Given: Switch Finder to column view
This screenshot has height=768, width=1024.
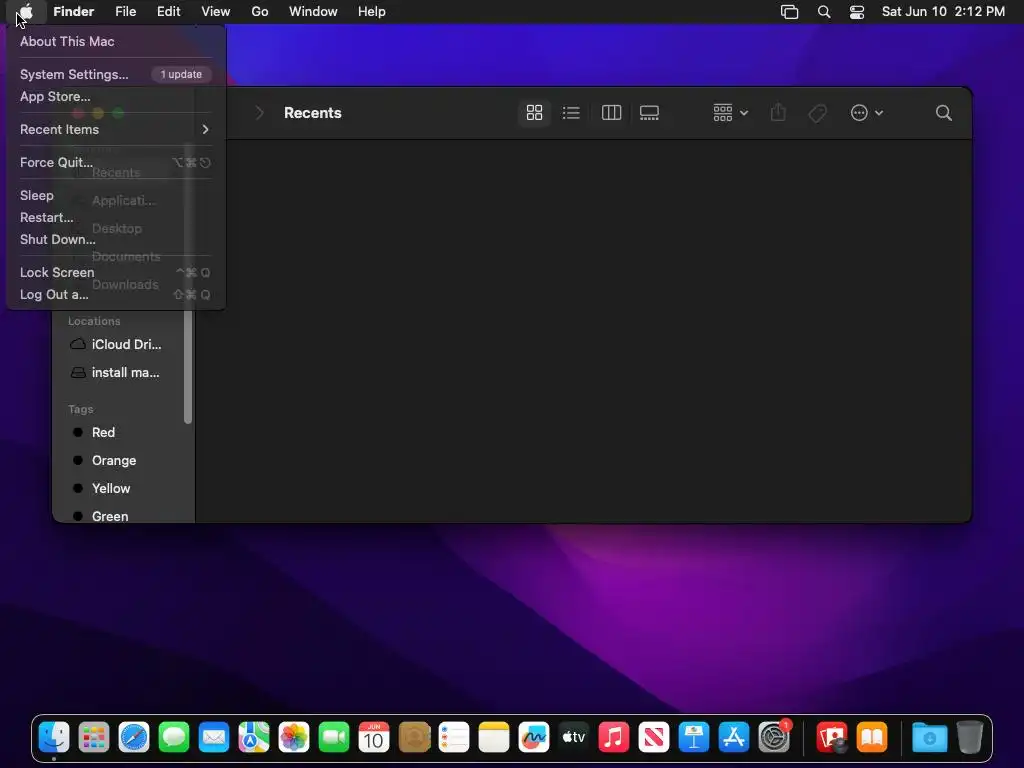Looking at the screenshot, I should coord(611,113).
